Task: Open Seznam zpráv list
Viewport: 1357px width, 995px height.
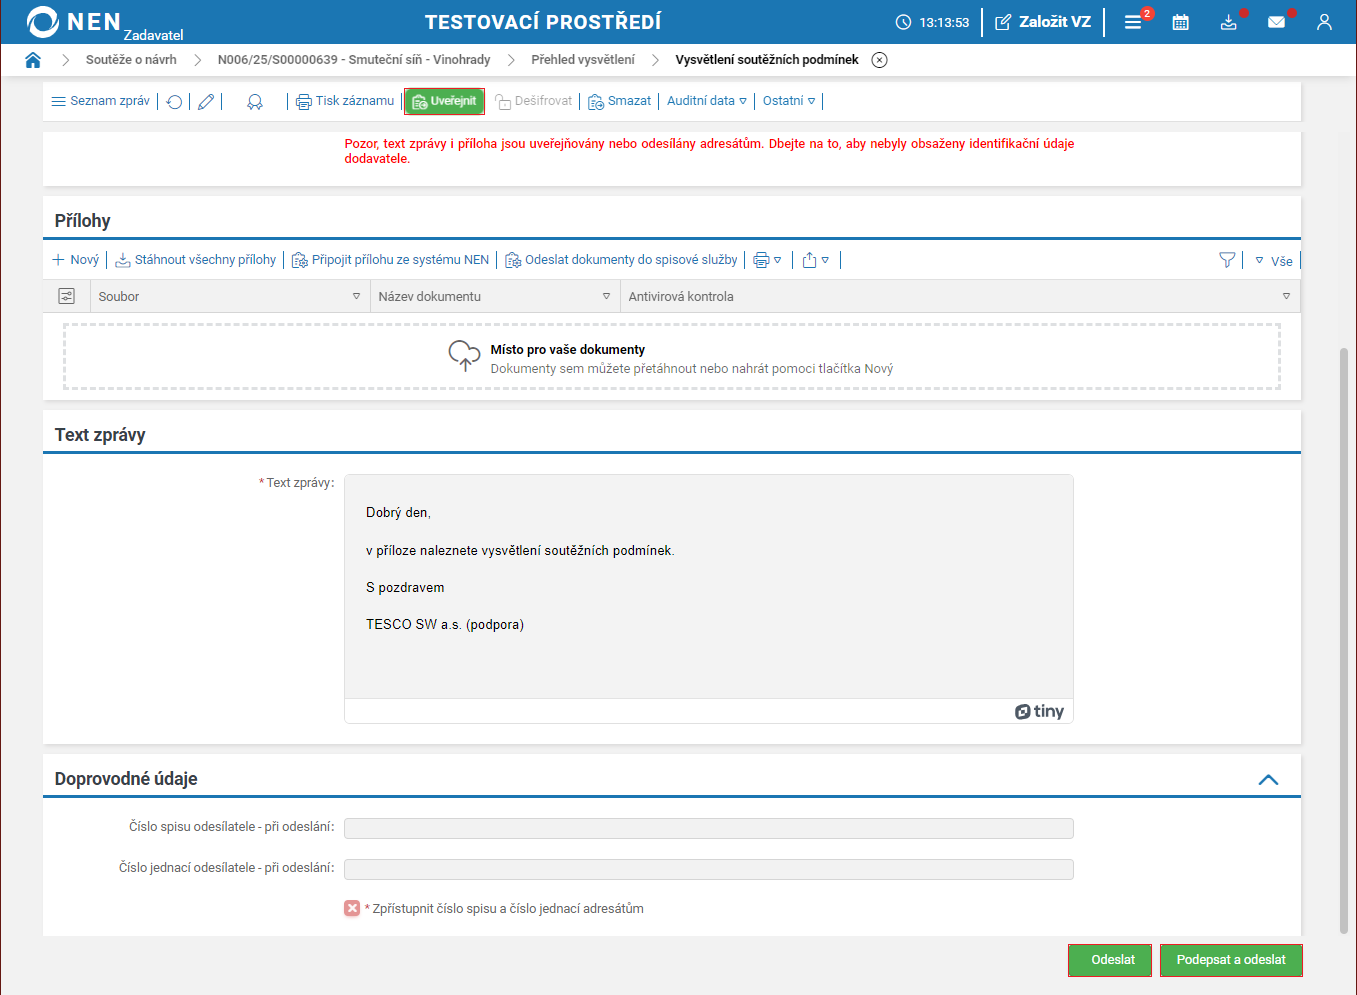Action: [x=101, y=101]
